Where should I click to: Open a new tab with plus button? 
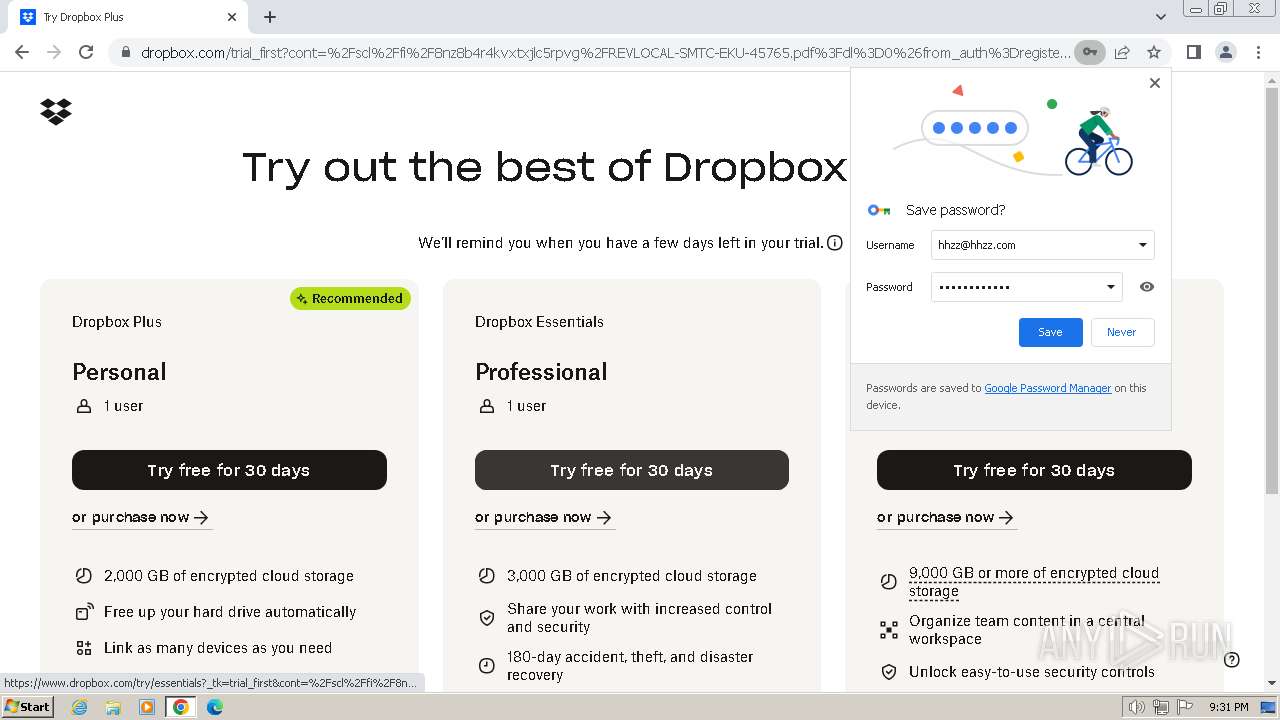[x=270, y=17]
